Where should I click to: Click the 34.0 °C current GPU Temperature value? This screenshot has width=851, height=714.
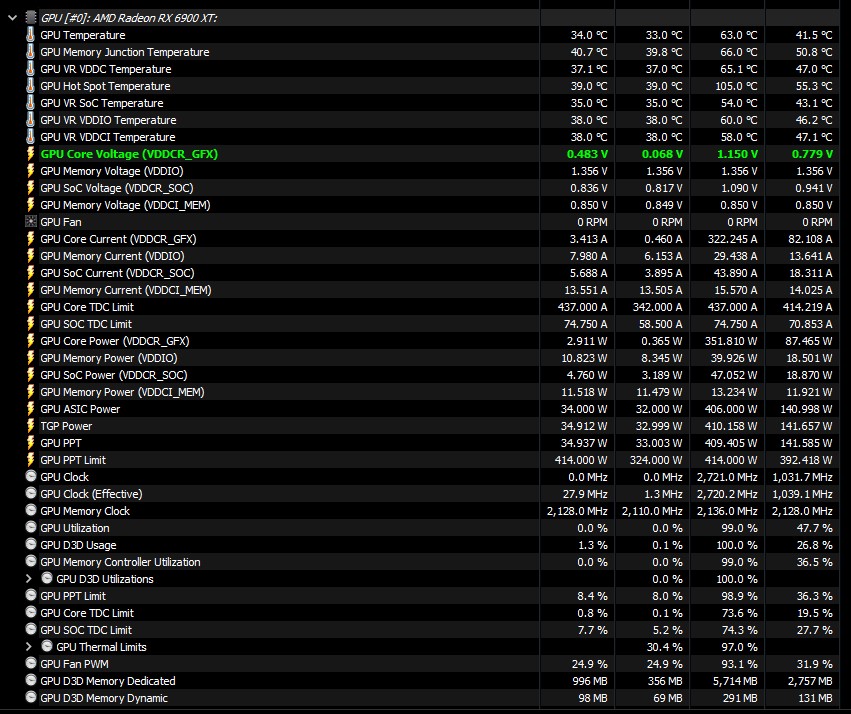click(x=589, y=35)
